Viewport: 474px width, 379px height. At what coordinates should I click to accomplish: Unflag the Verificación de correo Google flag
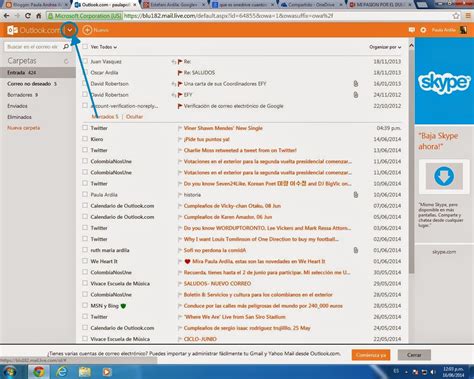click(180, 106)
